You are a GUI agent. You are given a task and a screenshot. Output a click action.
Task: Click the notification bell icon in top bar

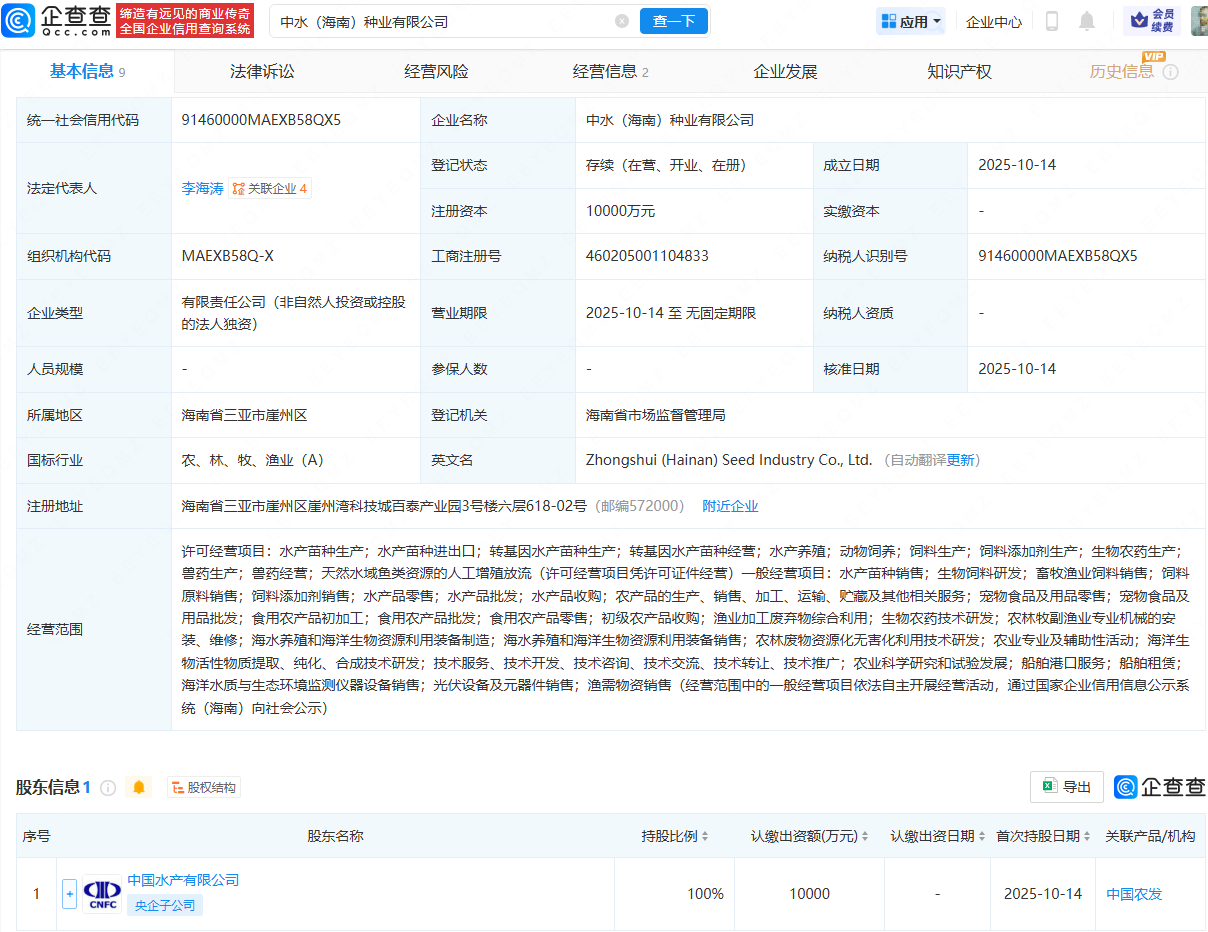coord(1086,20)
